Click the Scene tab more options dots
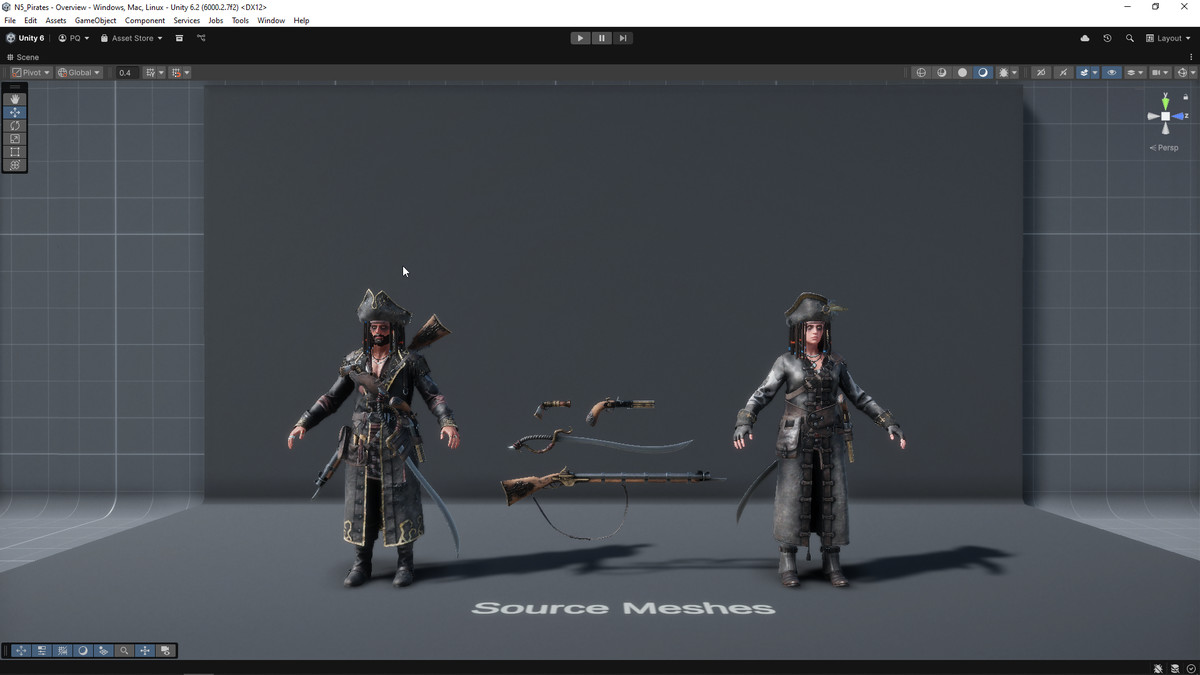This screenshot has height=675, width=1200. click(x=1191, y=57)
